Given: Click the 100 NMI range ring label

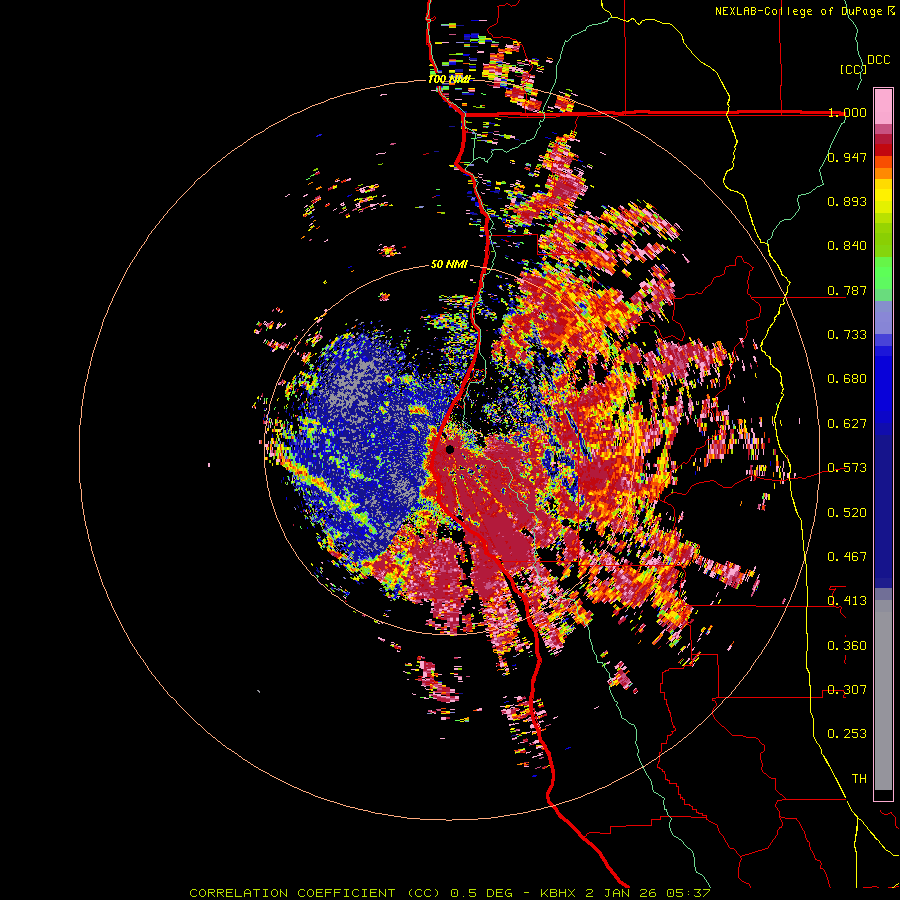Looking at the screenshot, I should point(449,79).
